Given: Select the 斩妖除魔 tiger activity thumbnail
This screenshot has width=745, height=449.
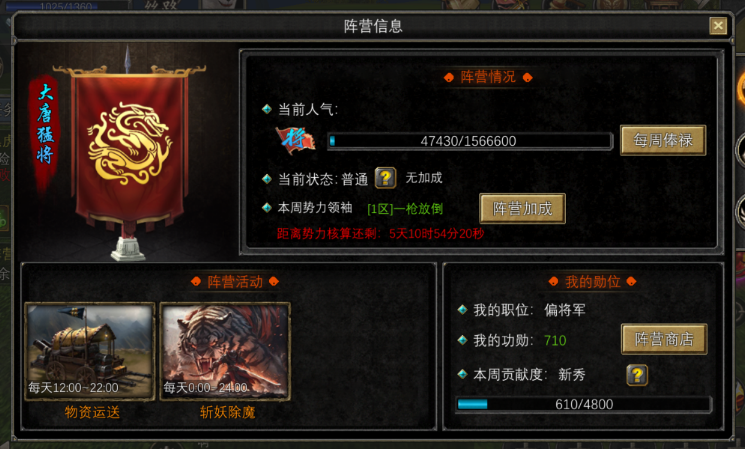Looking at the screenshot, I should pos(225,352).
